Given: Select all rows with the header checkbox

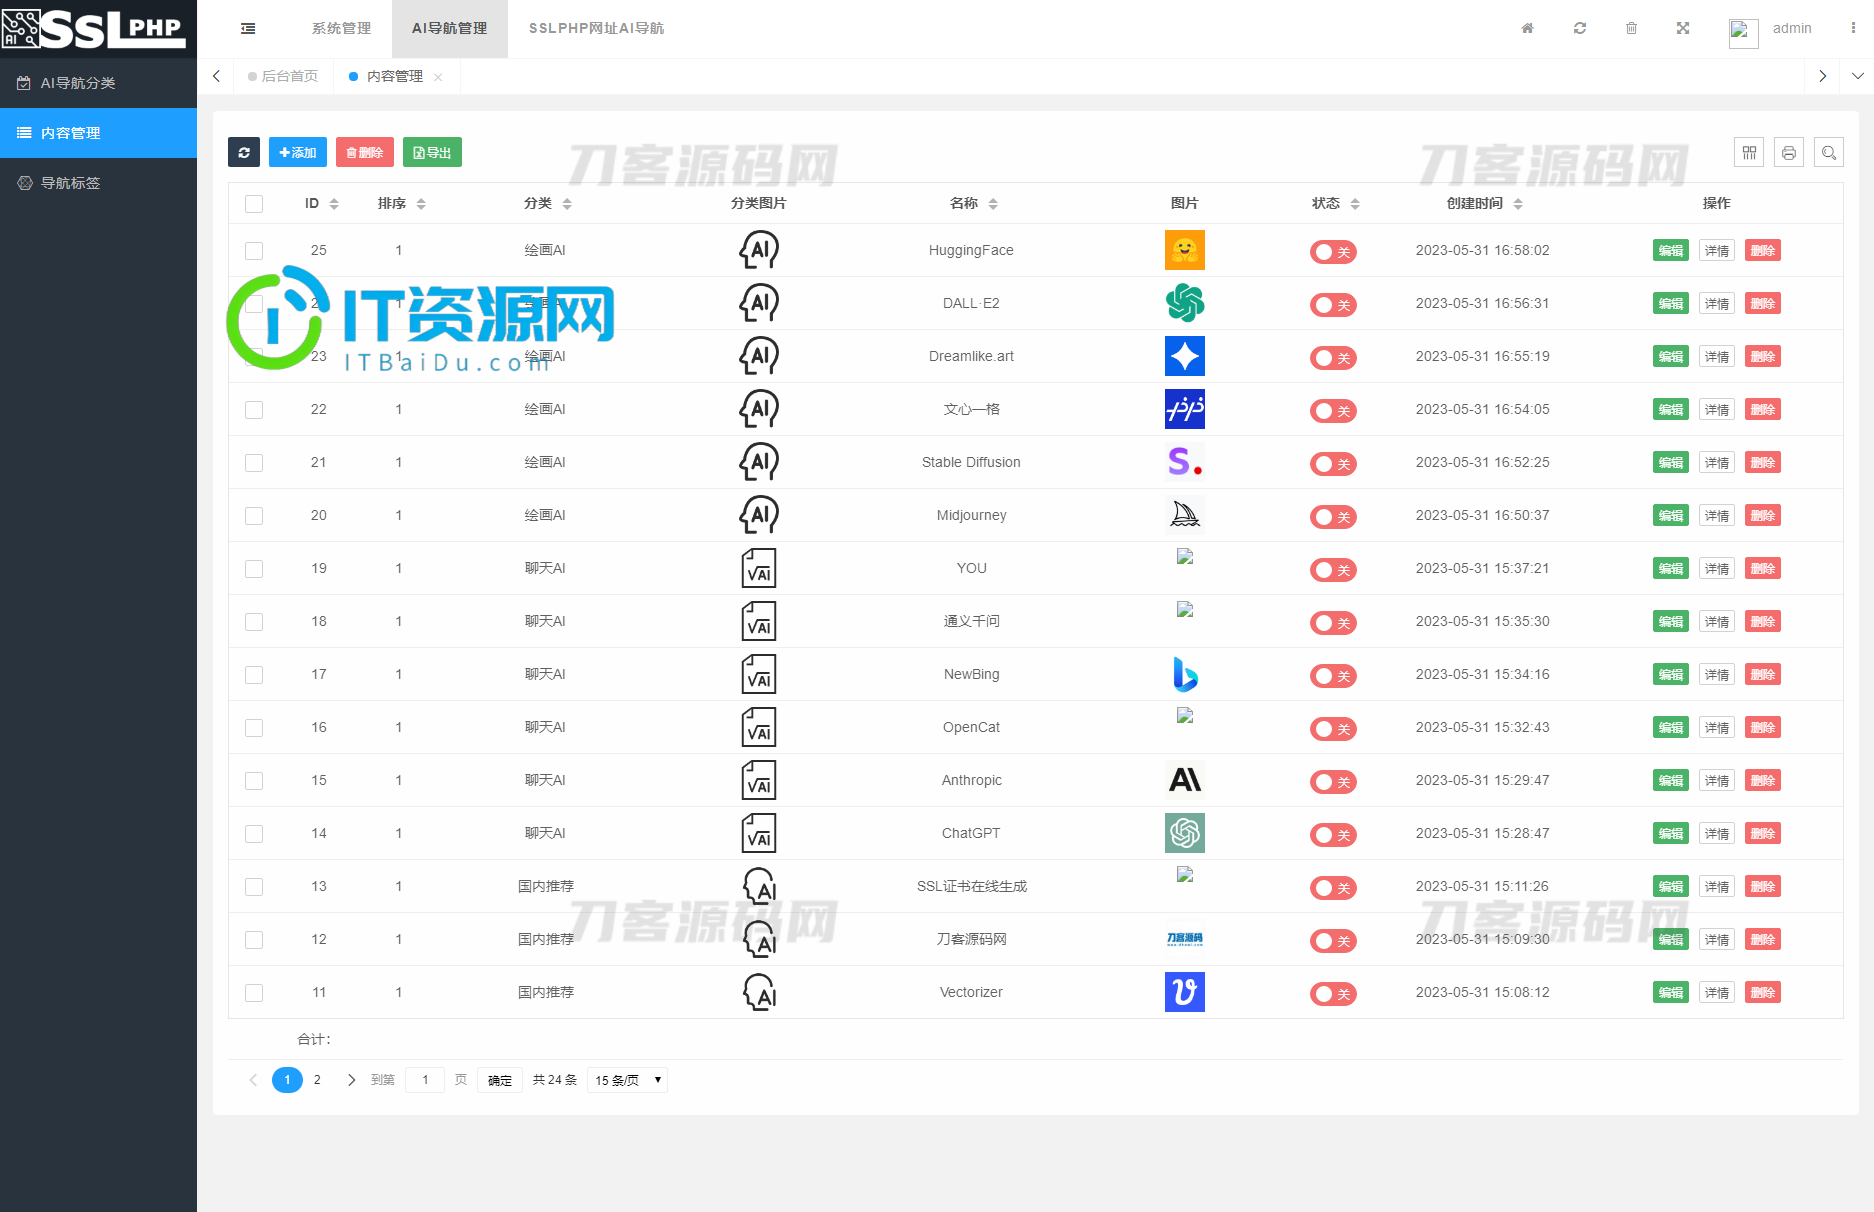Looking at the screenshot, I should [x=254, y=204].
